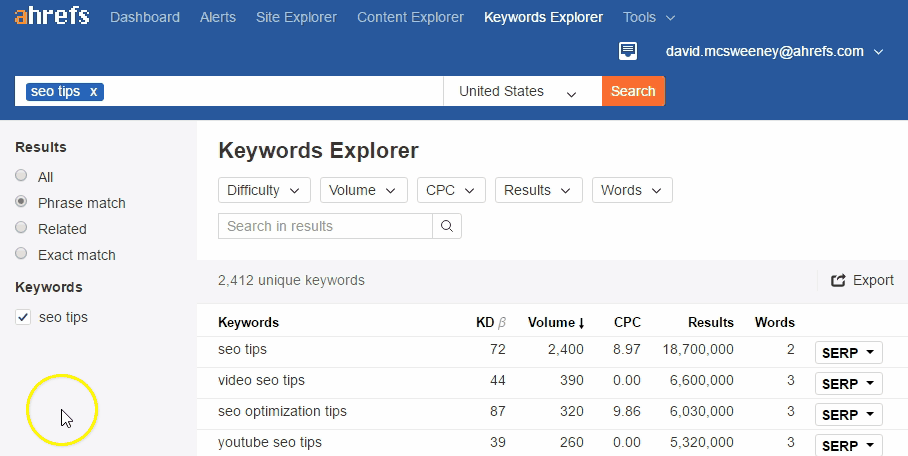Click the 'youtube seo tips' keyword
The image size is (908, 456).
click(x=270, y=443)
